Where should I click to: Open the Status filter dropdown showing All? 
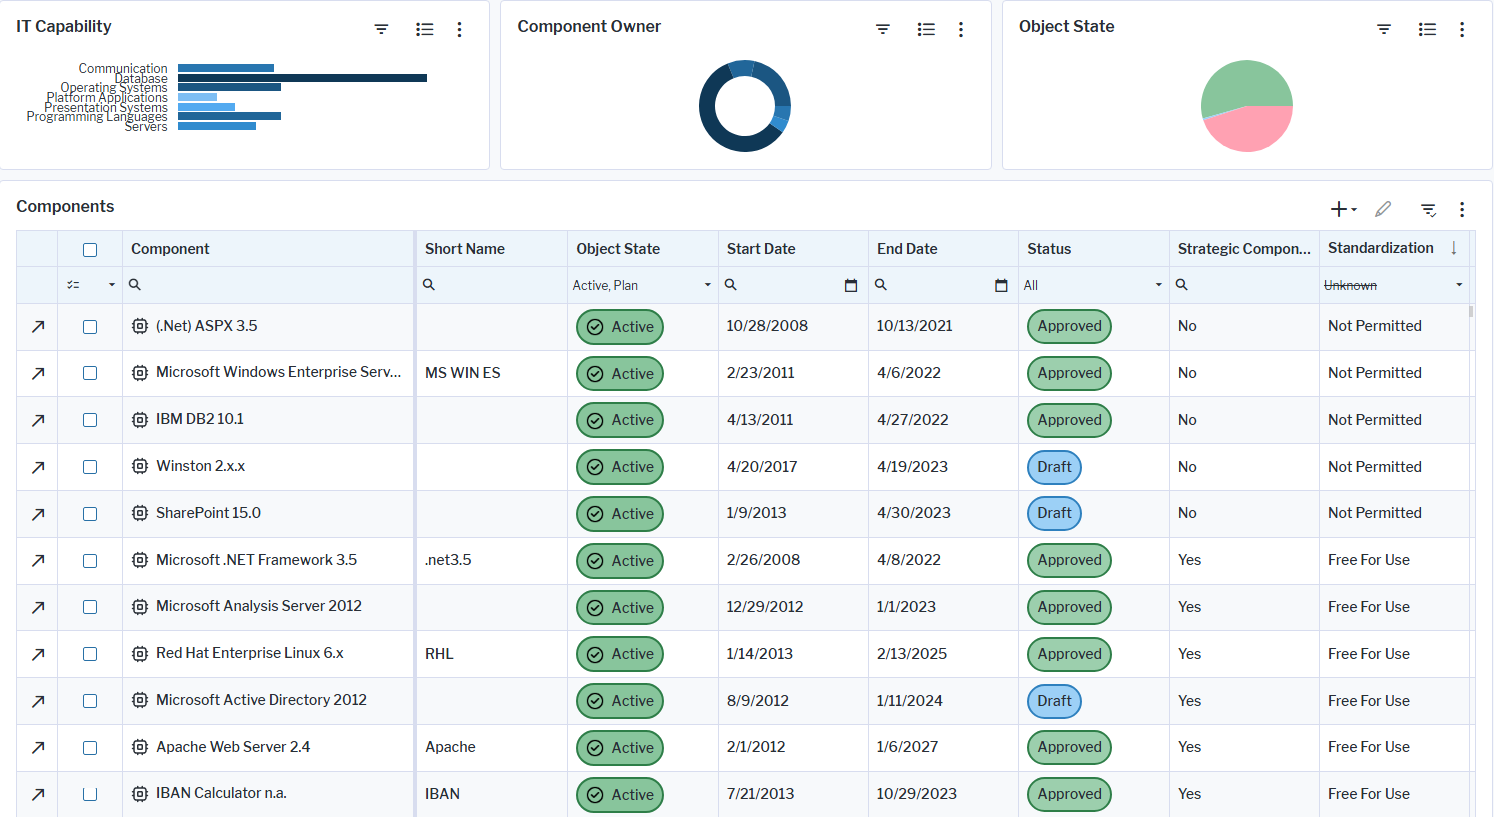(1158, 285)
